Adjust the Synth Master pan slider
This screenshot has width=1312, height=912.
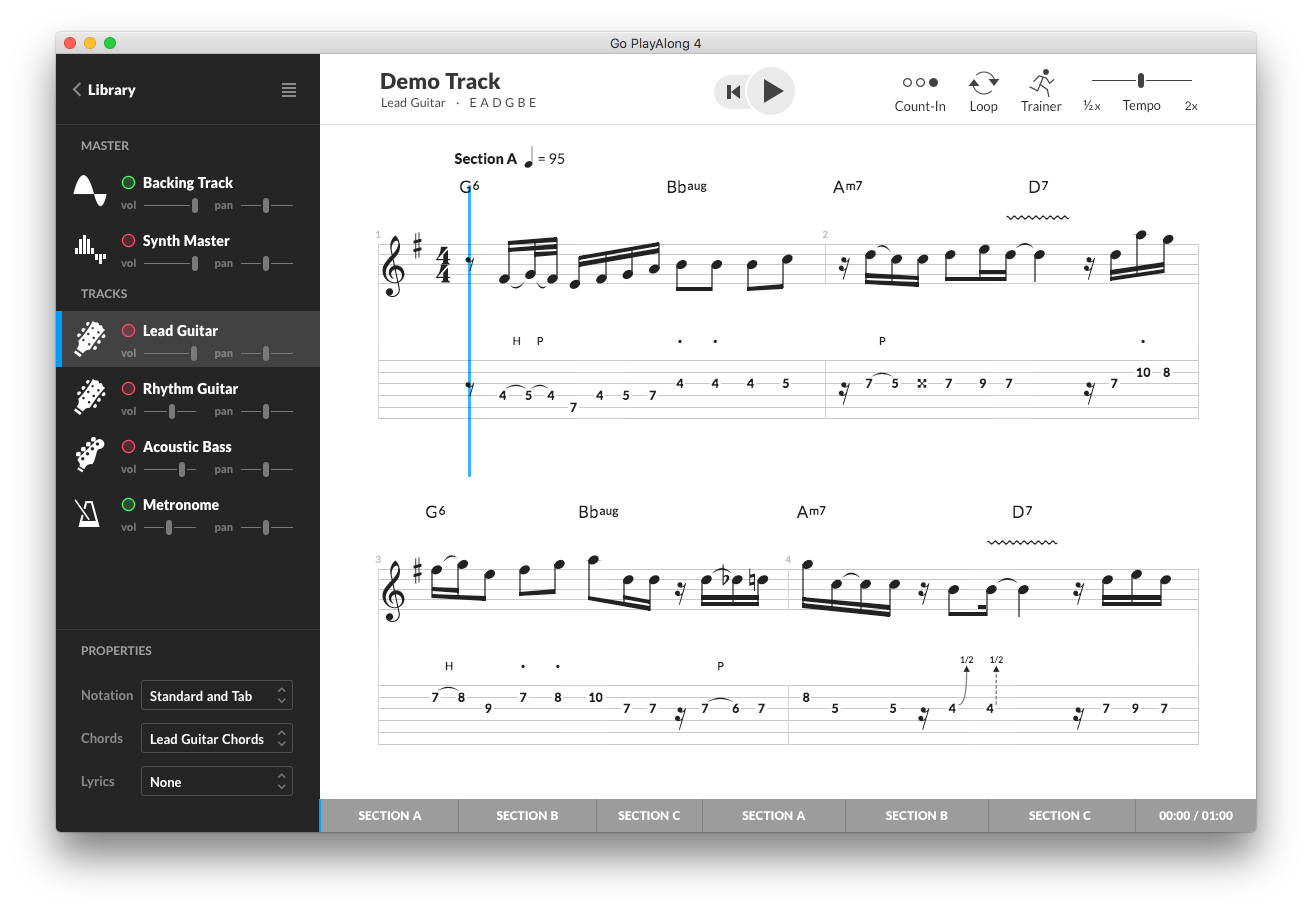click(x=266, y=264)
